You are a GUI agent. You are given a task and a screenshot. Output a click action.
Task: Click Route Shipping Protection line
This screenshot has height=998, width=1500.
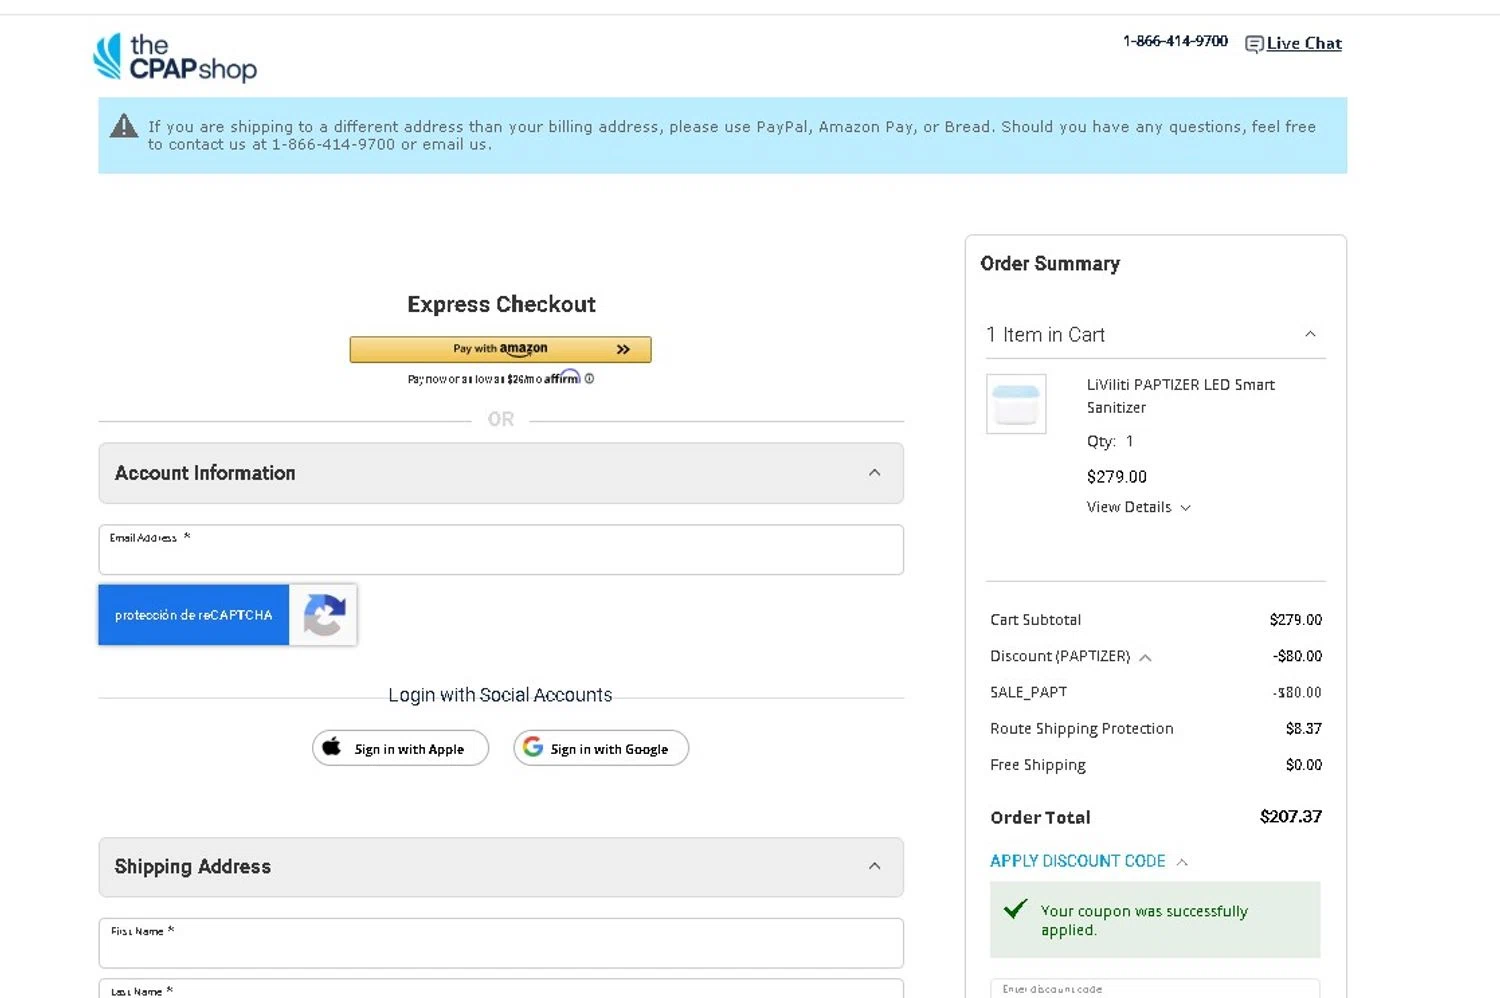tap(1156, 728)
